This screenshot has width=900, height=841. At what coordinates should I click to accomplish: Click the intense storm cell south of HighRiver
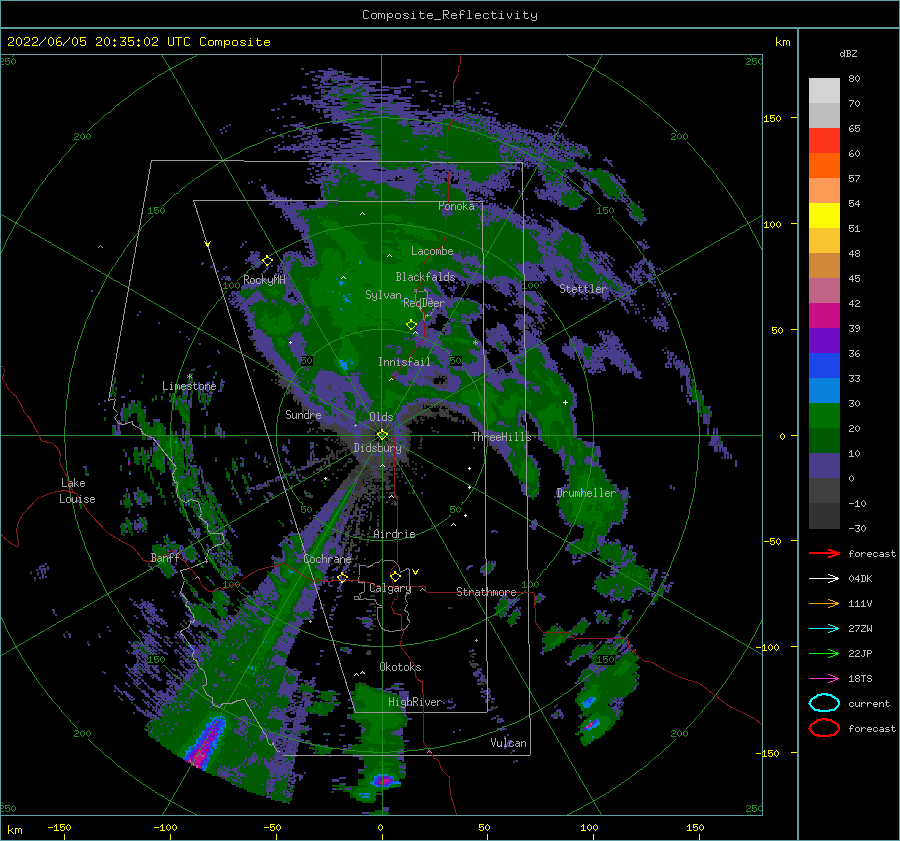pyautogui.click(x=383, y=780)
